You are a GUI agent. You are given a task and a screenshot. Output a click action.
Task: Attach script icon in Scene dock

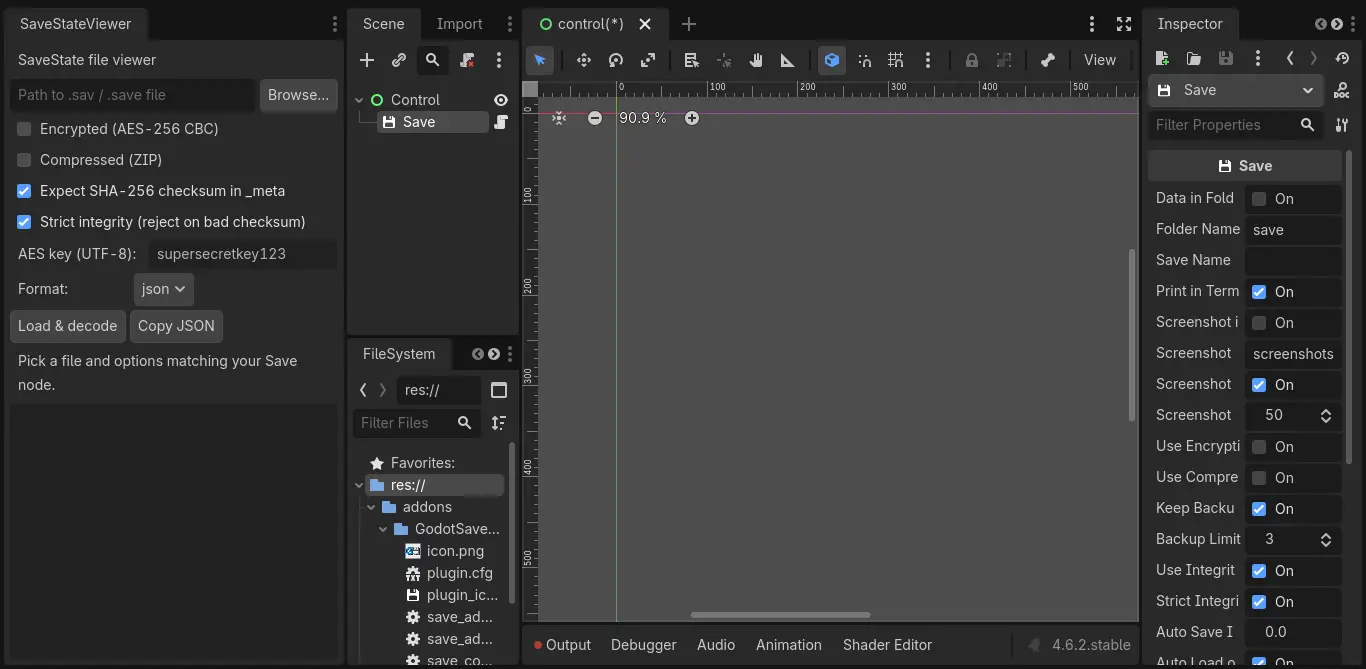coord(467,60)
